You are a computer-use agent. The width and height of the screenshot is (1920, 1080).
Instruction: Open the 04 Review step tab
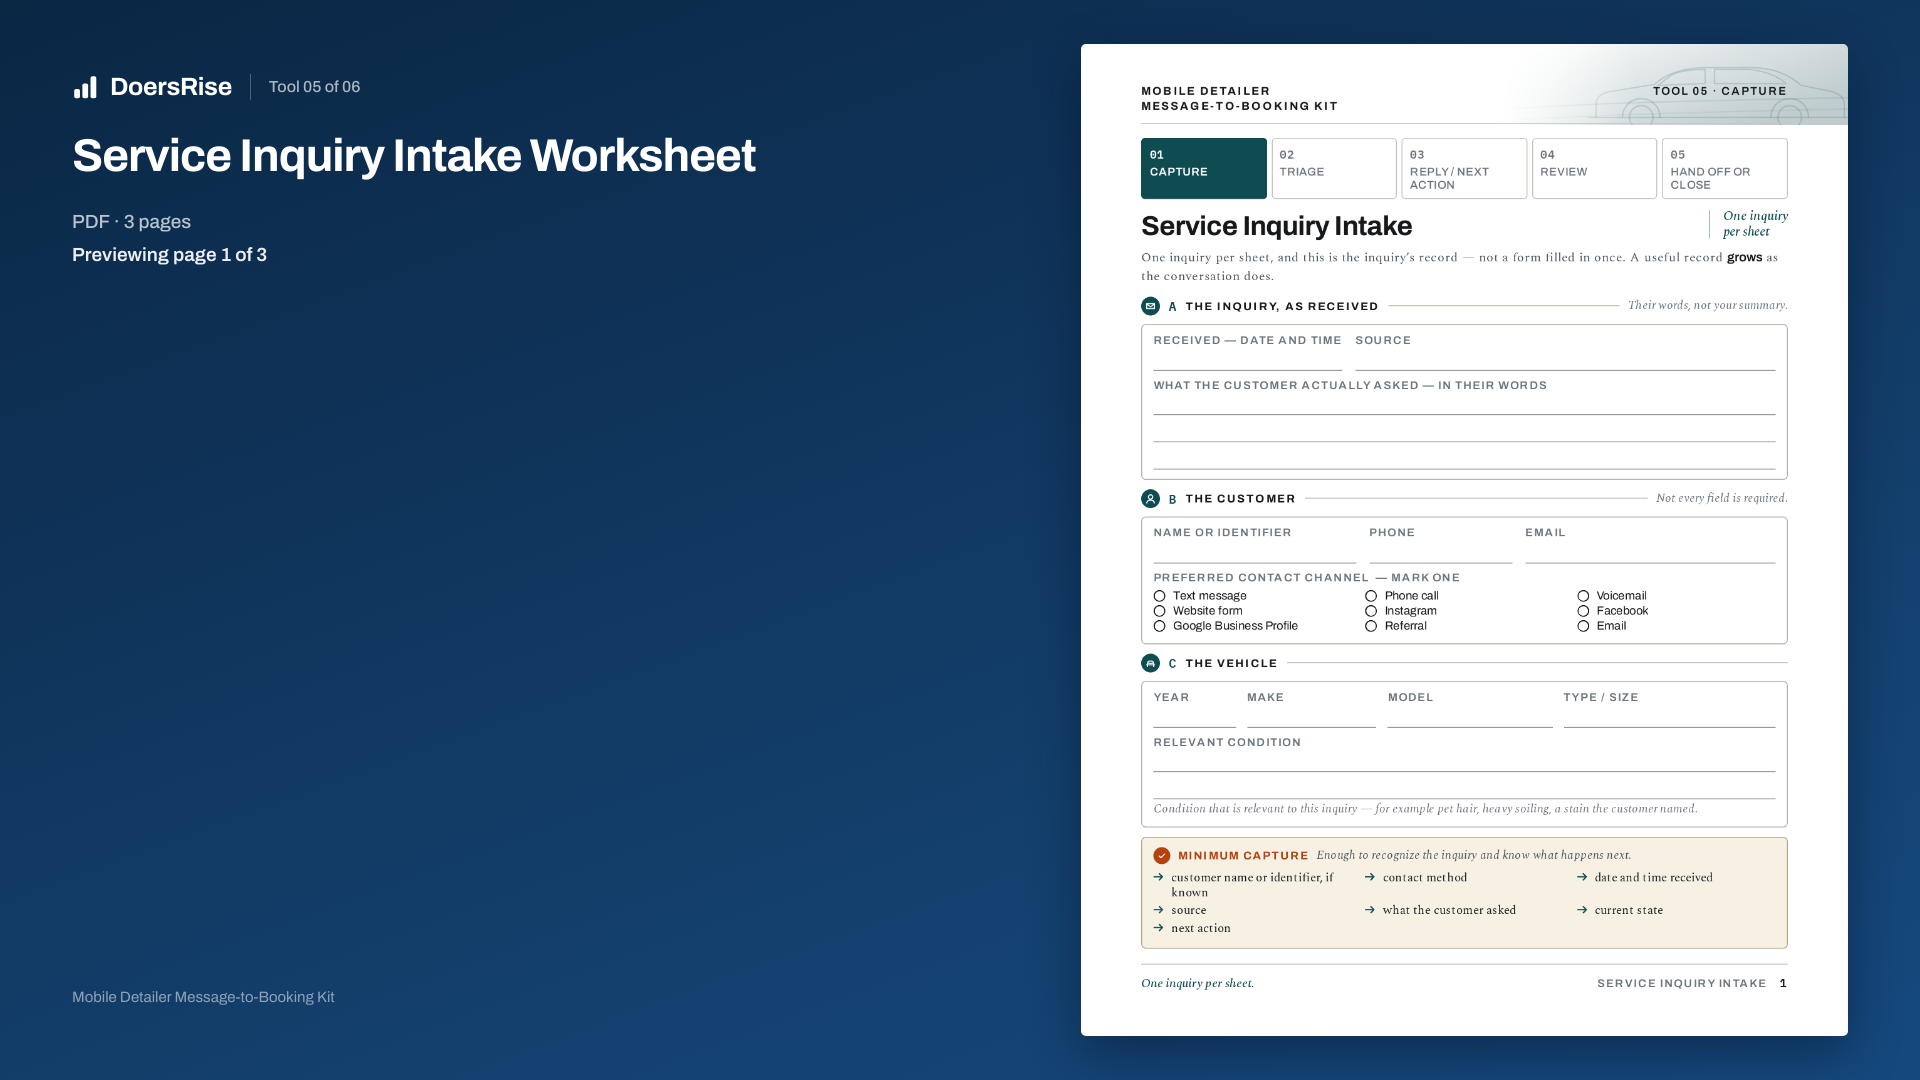1594,168
